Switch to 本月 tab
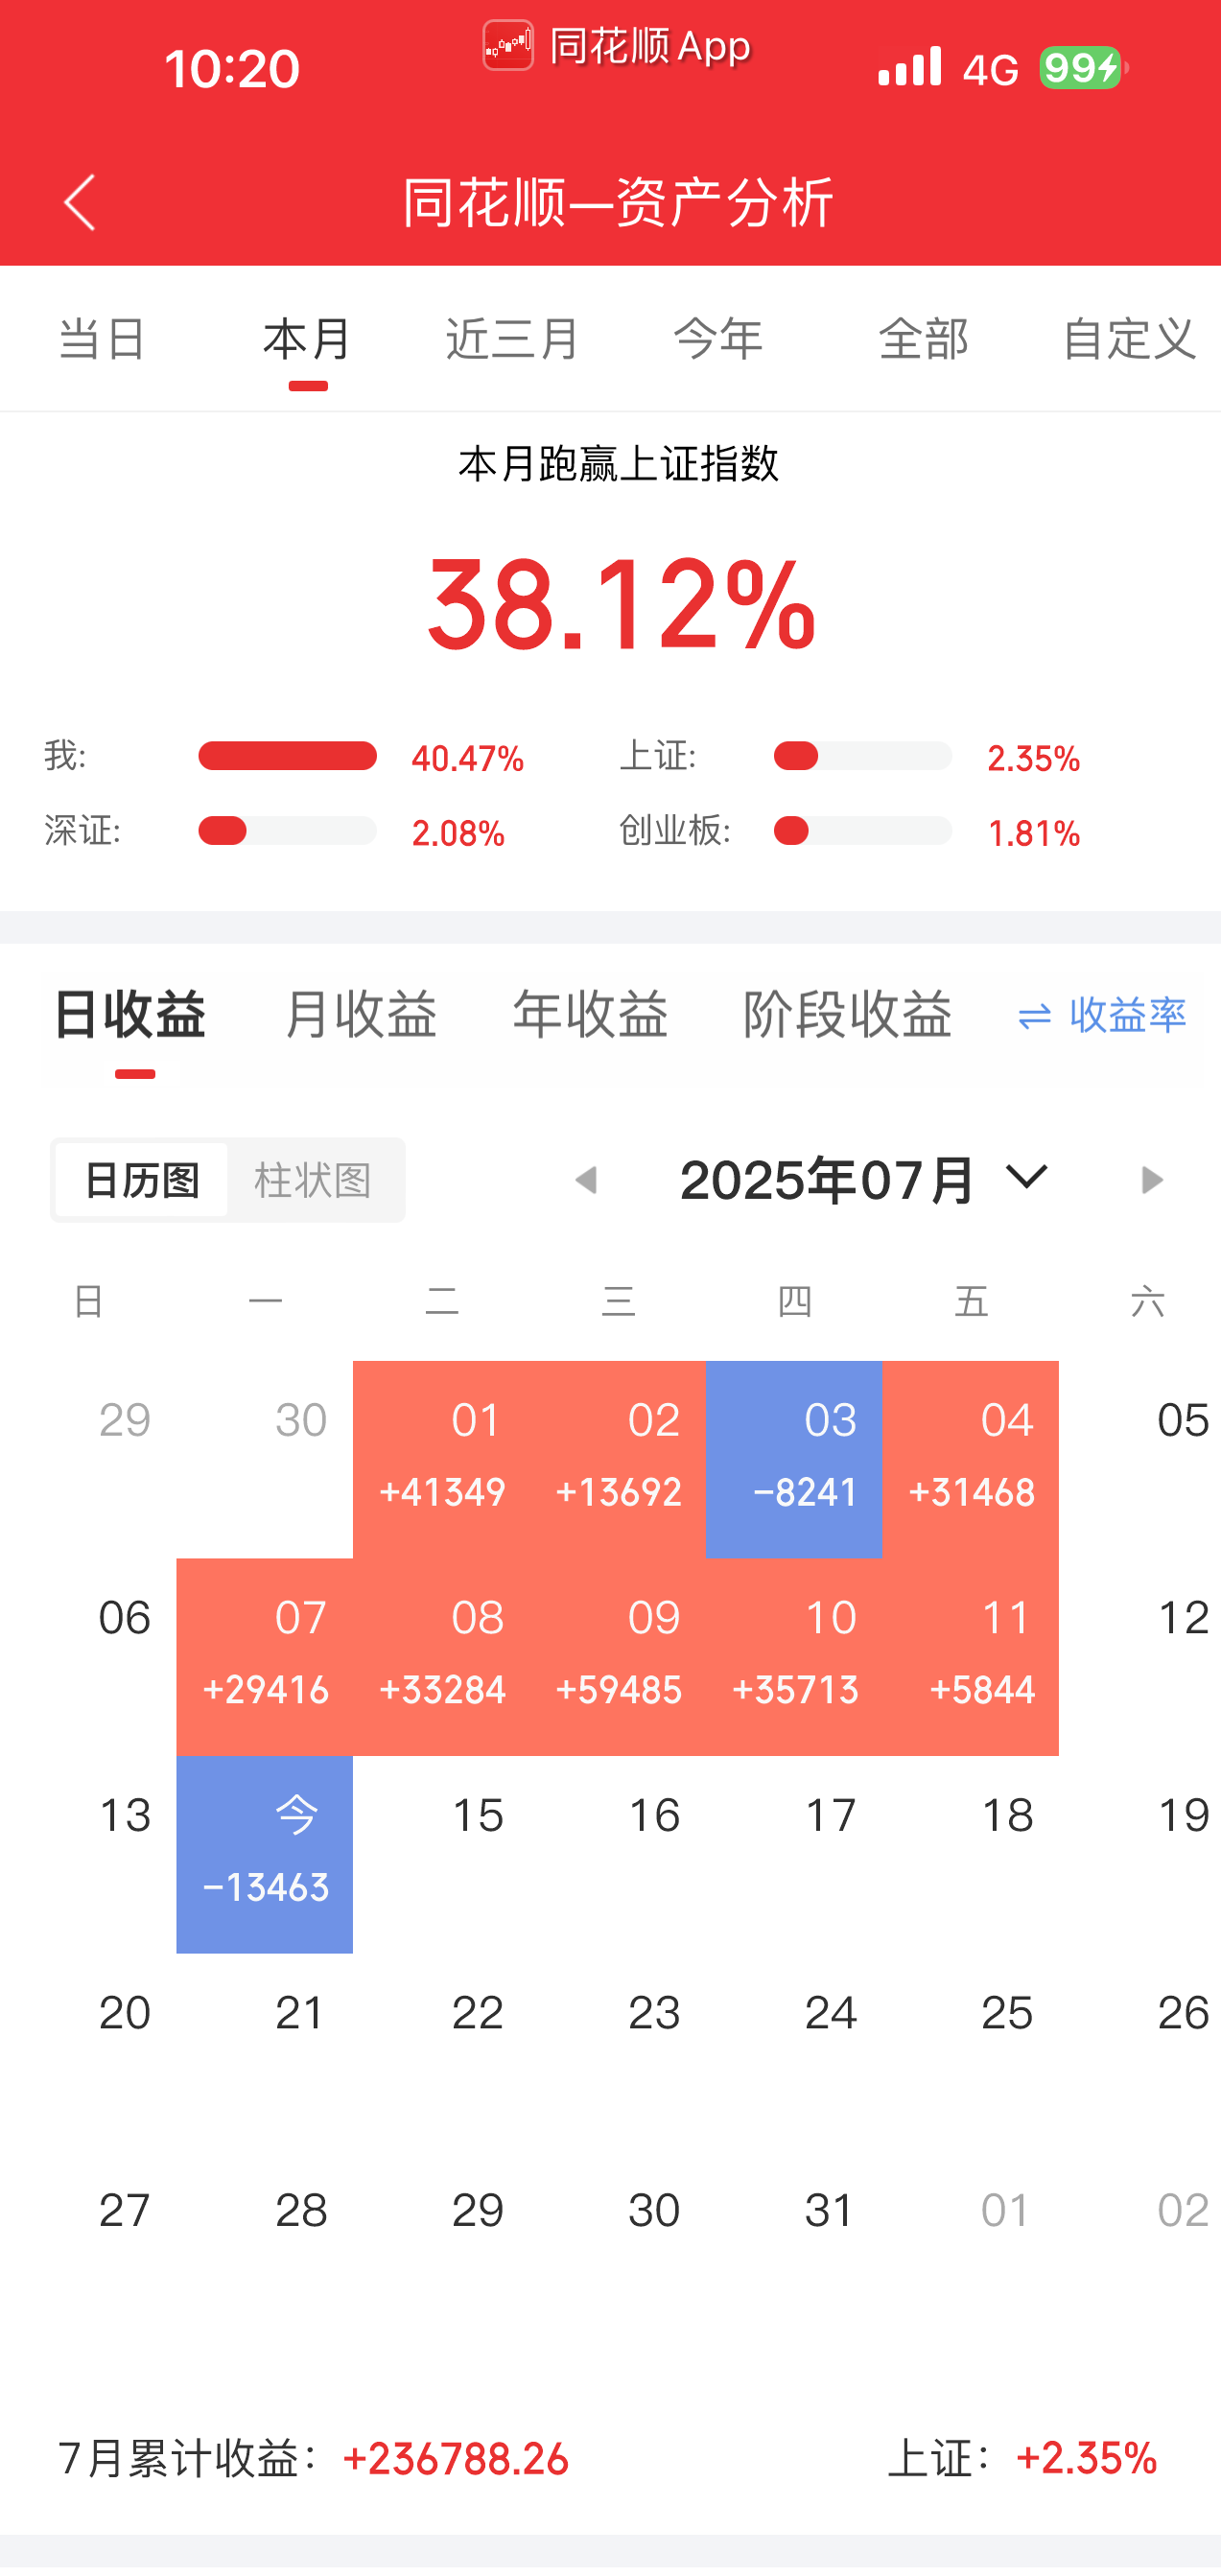This screenshot has height=2576, width=1221. pos(308,339)
